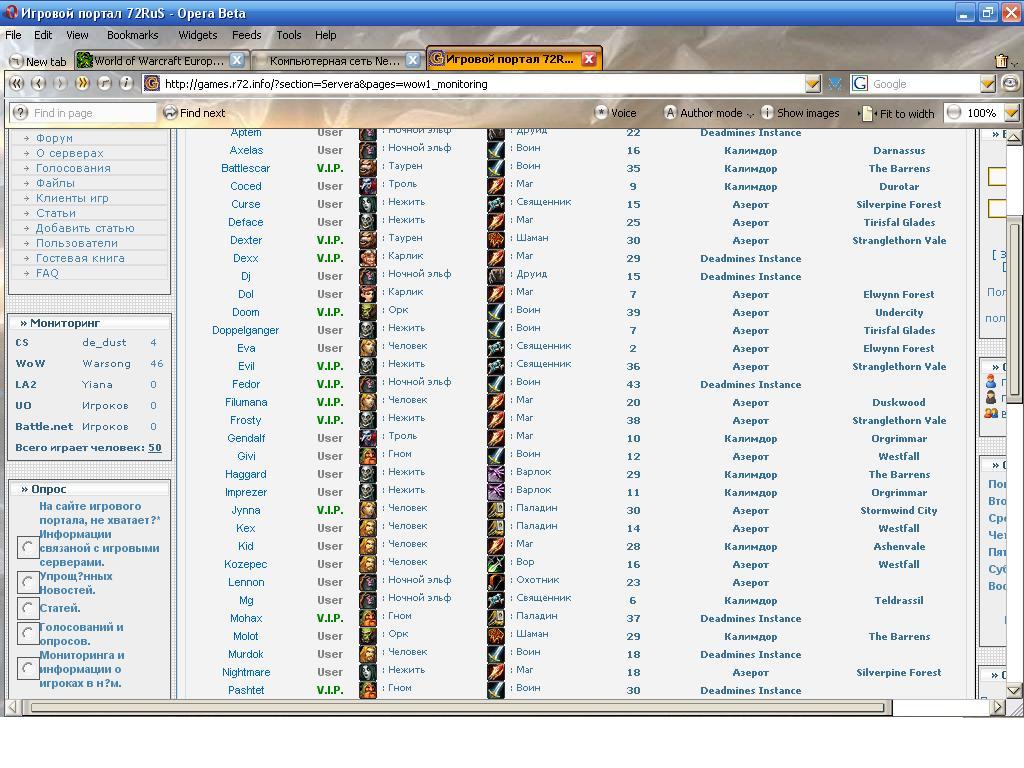Open the Widgets menu
This screenshot has height=768, width=1024.
(x=198, y=35)
